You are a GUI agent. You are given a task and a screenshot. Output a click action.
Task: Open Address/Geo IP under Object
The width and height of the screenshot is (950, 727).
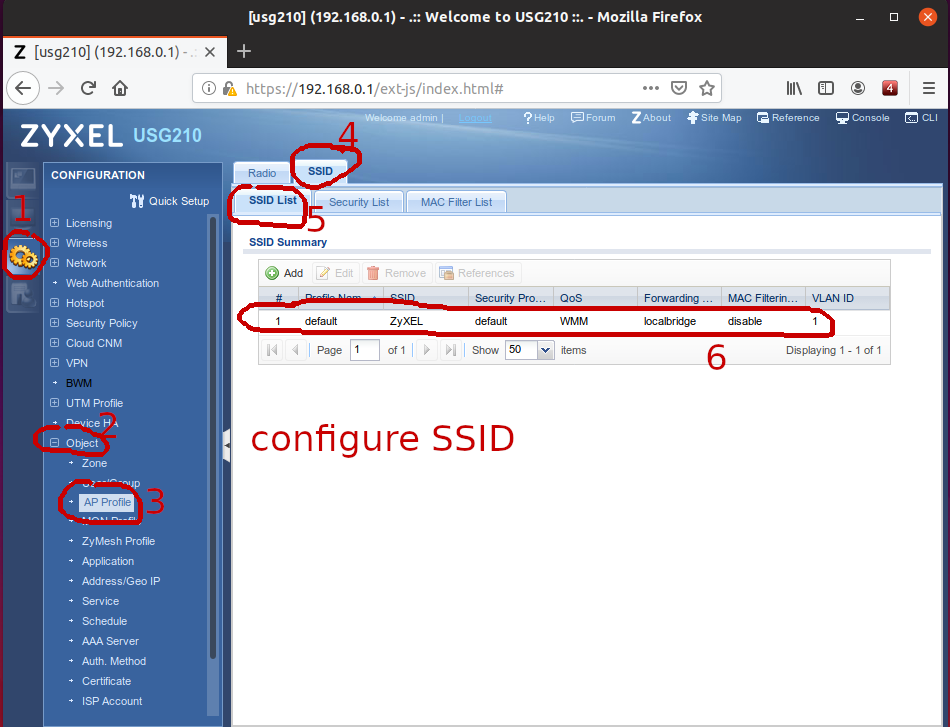121,581
